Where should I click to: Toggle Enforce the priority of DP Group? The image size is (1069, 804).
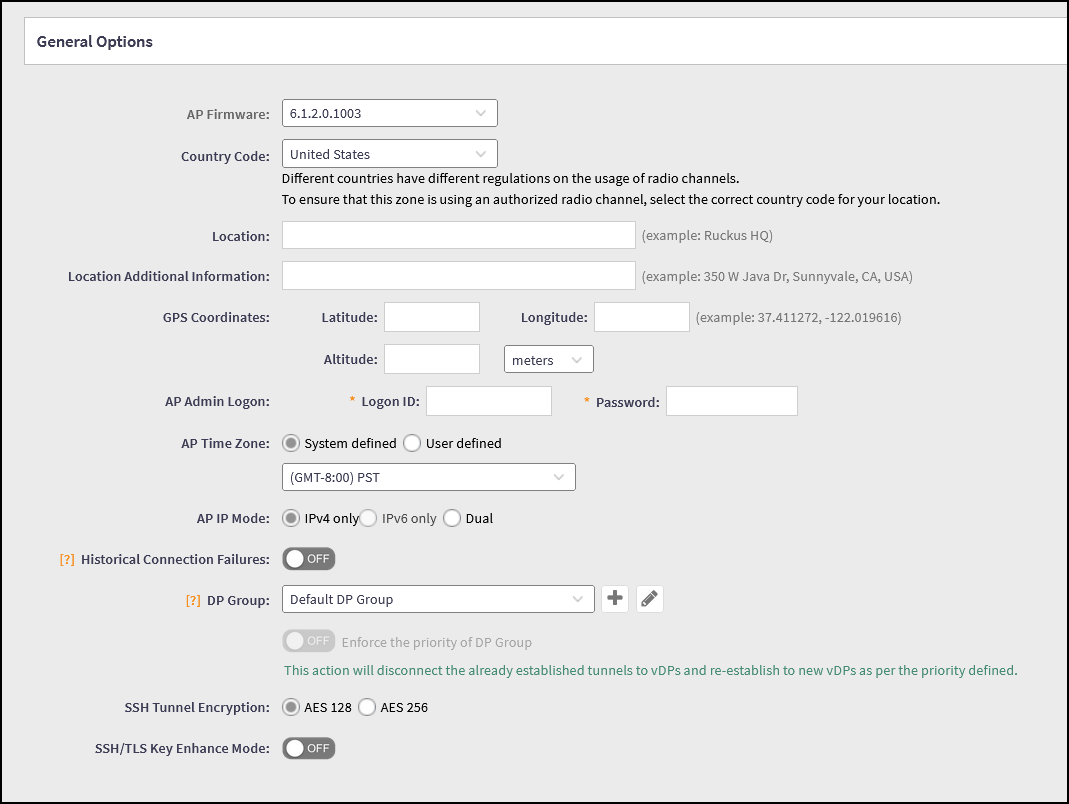point(309,641)
